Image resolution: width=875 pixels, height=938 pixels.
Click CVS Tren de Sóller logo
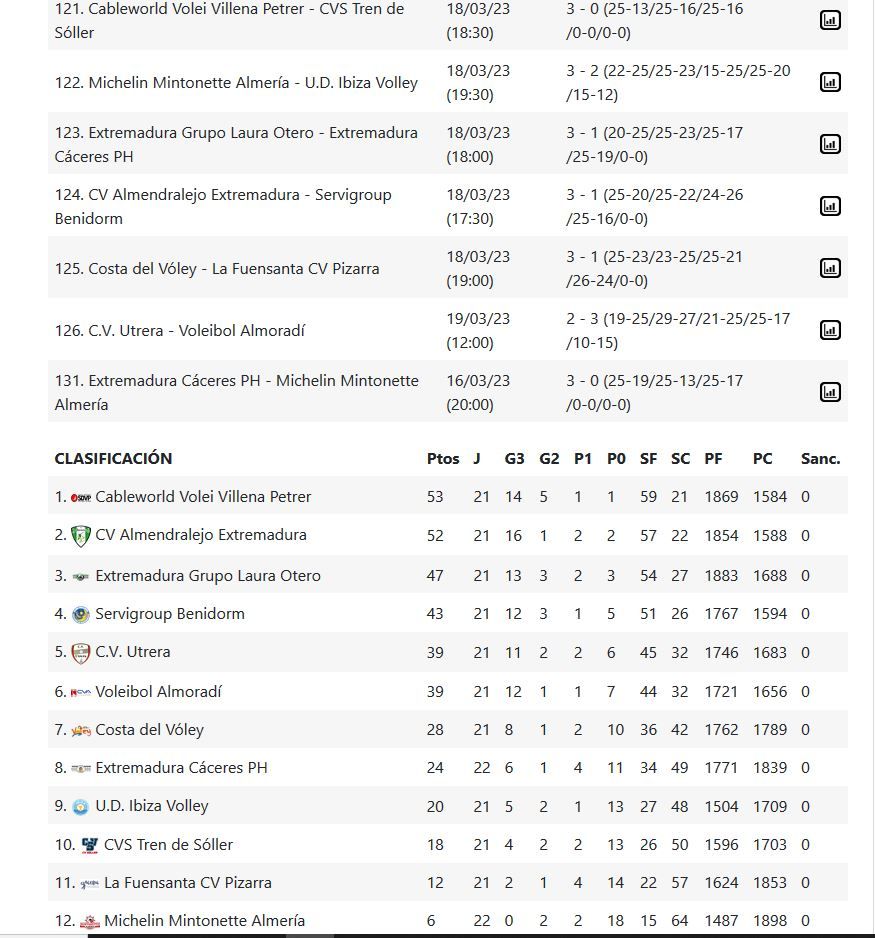[90, 846]
